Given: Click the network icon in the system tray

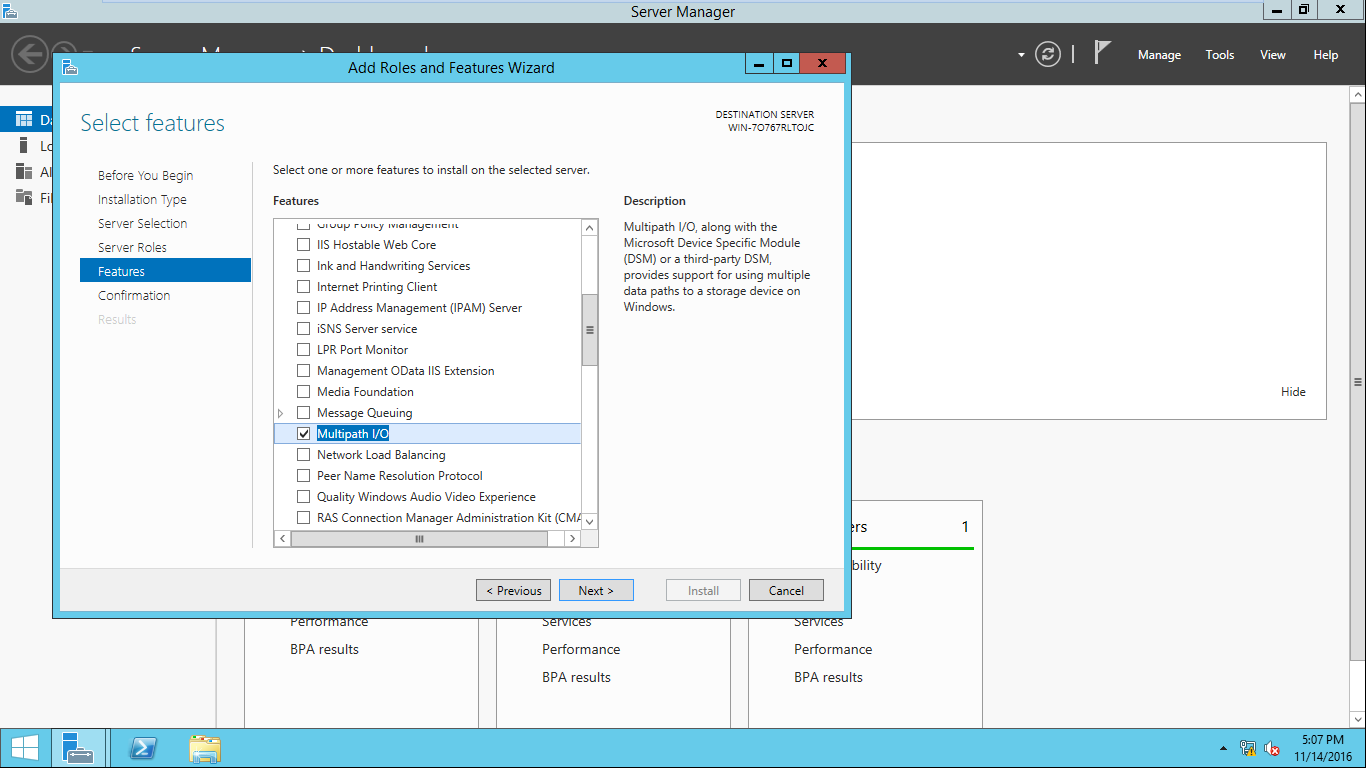Looking at the screenshot, I should [x=1248, y=748].
